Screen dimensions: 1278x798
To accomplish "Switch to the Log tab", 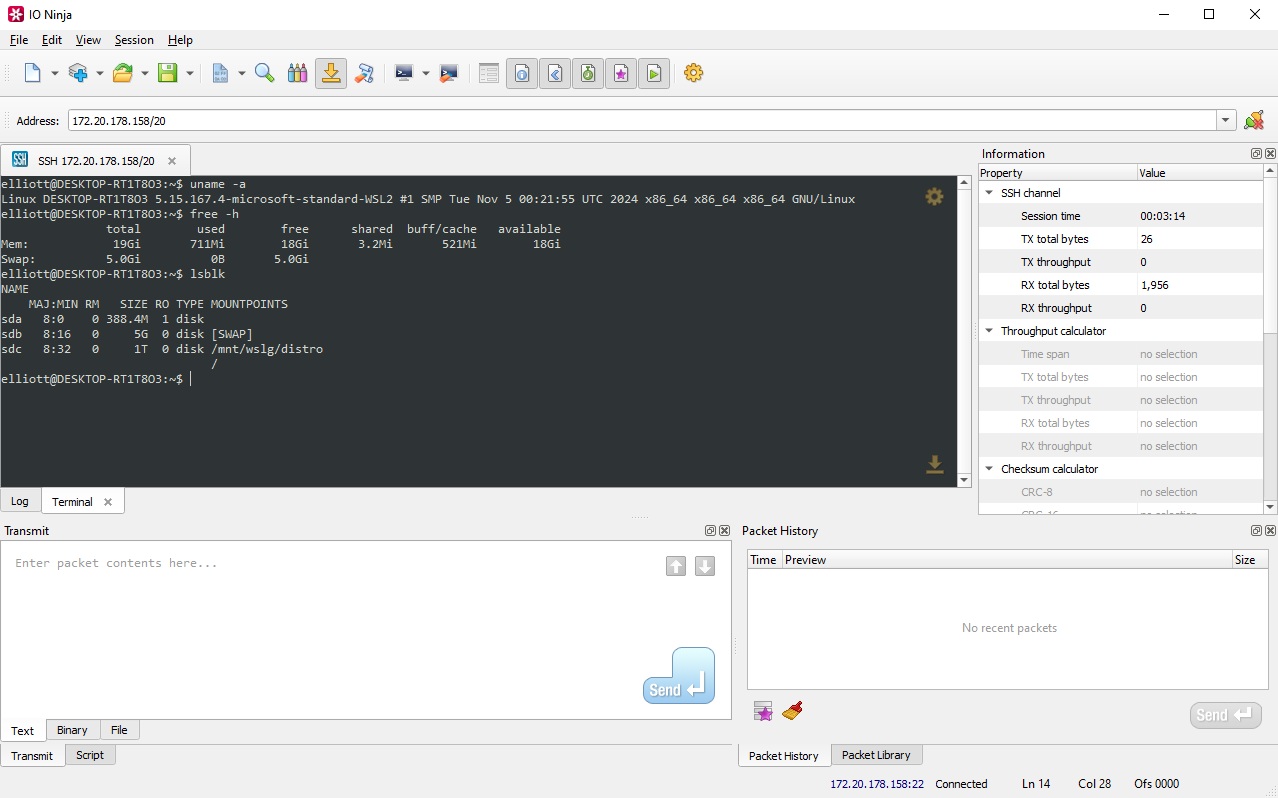I will pos(20,502).
